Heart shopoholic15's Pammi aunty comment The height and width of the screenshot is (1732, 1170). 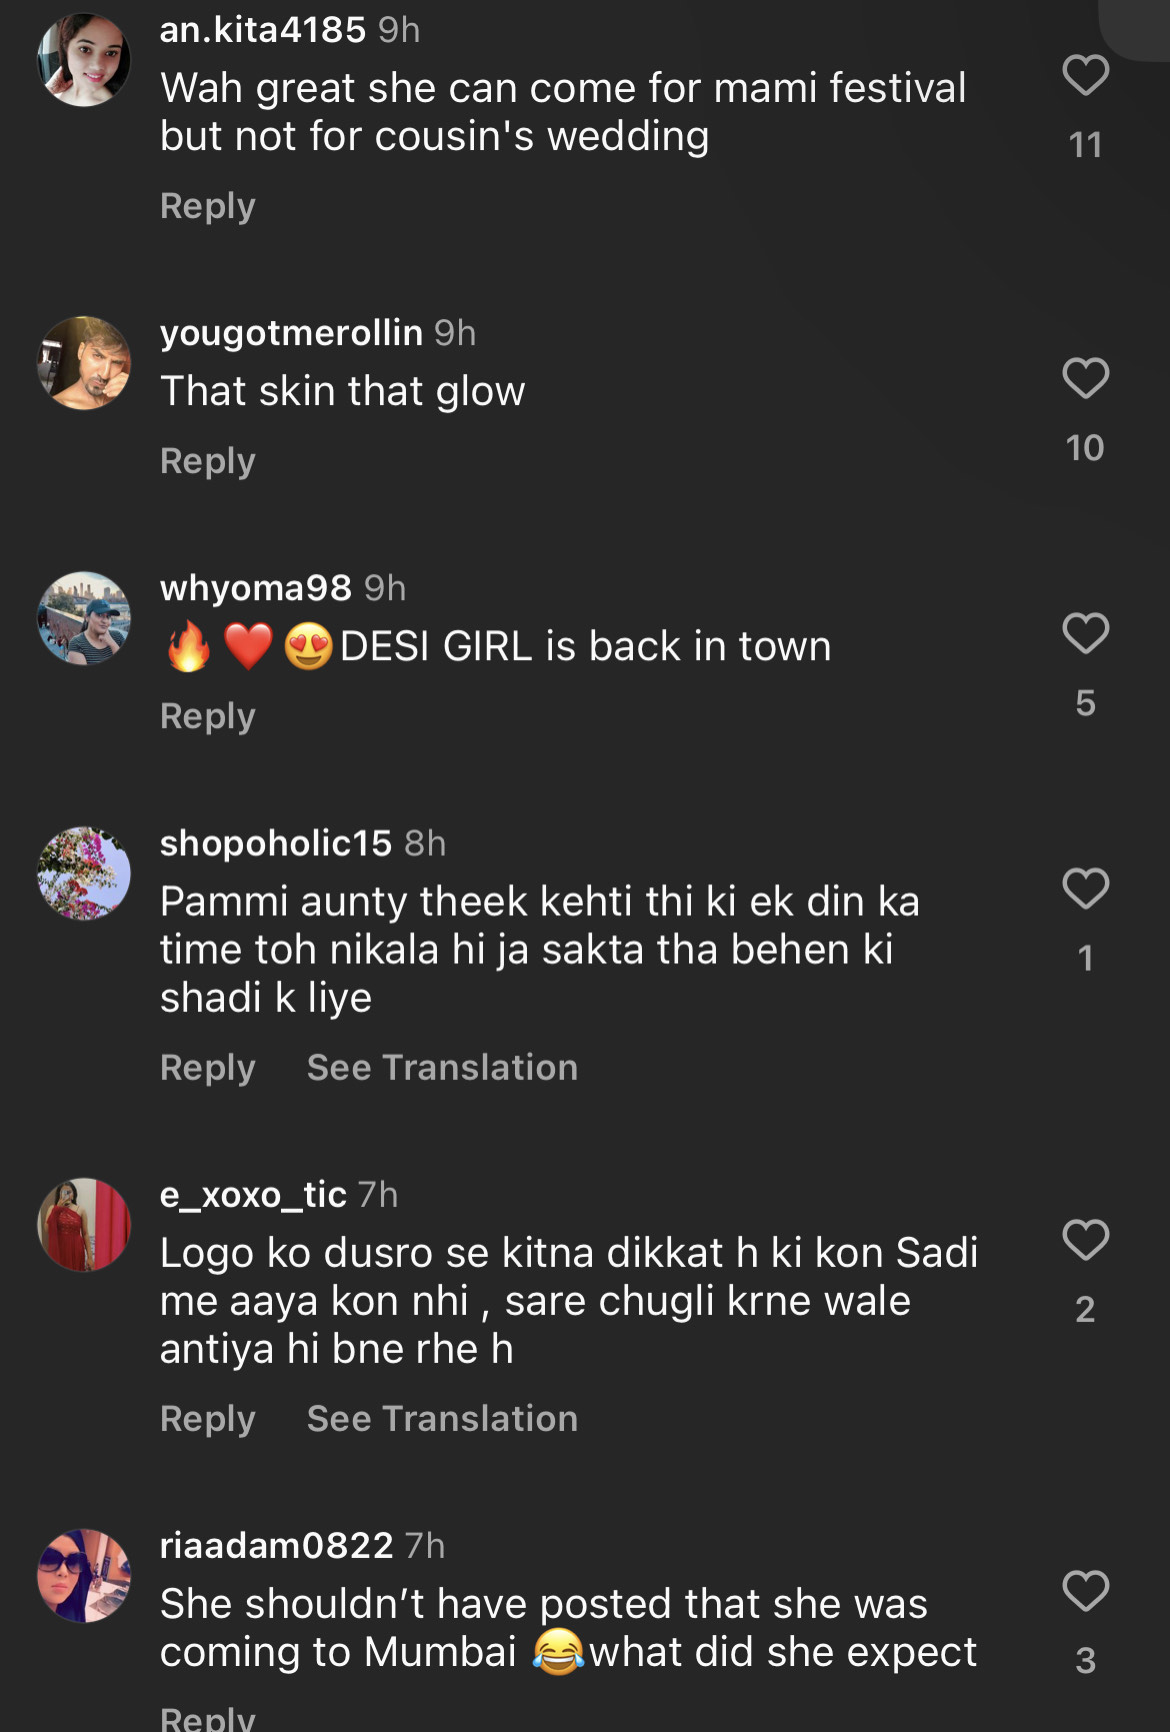(x=1085, y=889)
